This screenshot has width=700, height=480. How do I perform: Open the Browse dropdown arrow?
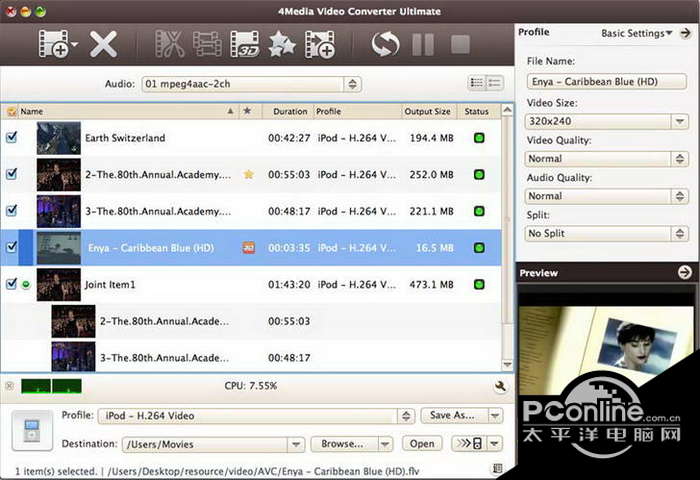(385, 444)
